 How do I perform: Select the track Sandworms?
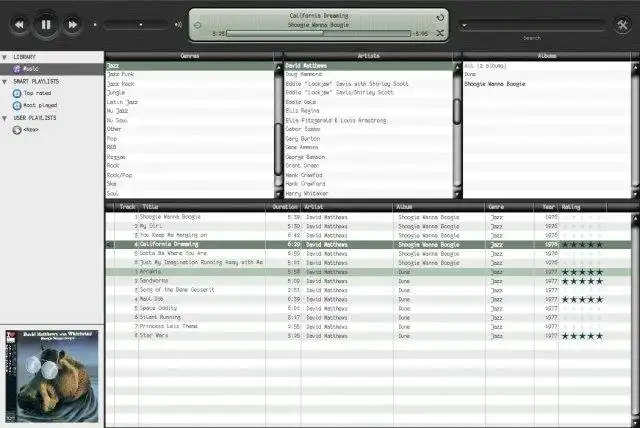click(x=368, y=281)
